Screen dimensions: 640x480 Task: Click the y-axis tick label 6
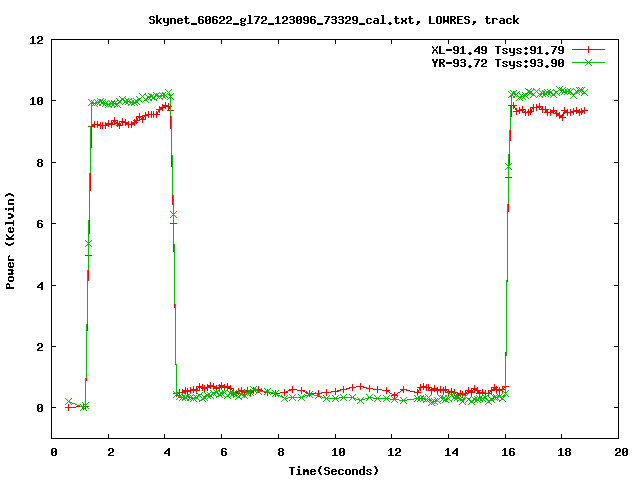pos(40,224)
